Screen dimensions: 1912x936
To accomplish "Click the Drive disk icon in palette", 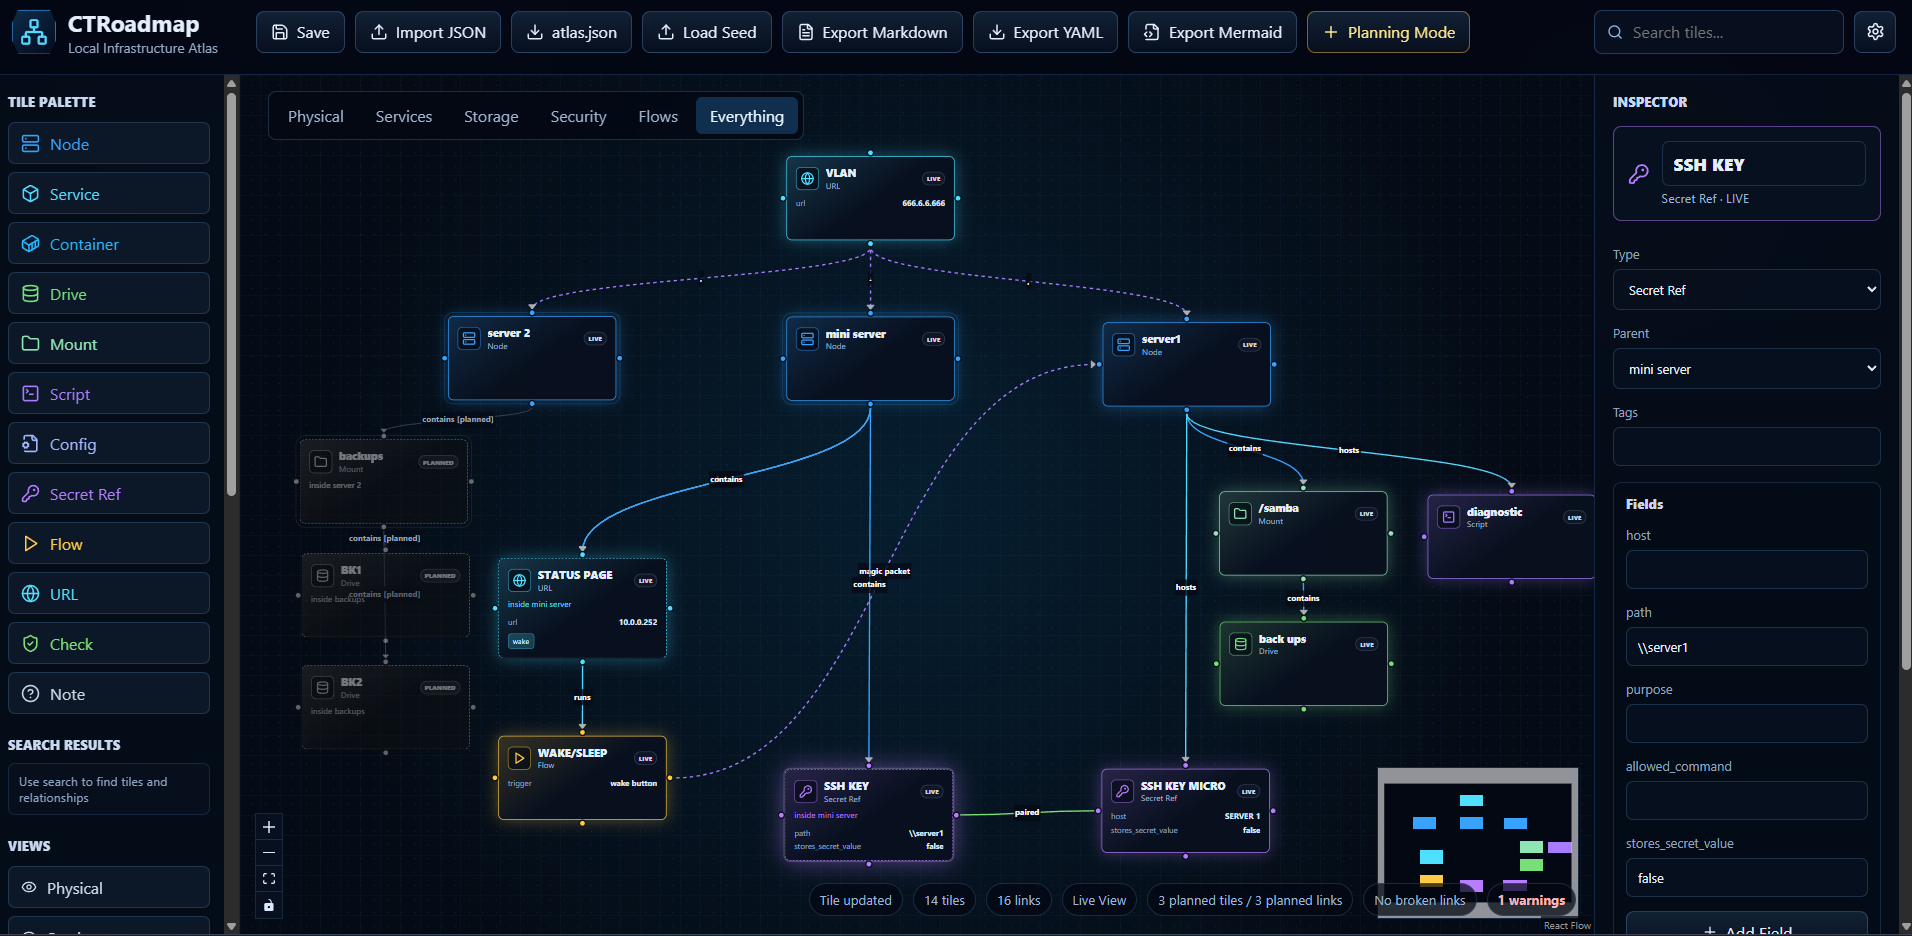I will (x=31, y=294).
